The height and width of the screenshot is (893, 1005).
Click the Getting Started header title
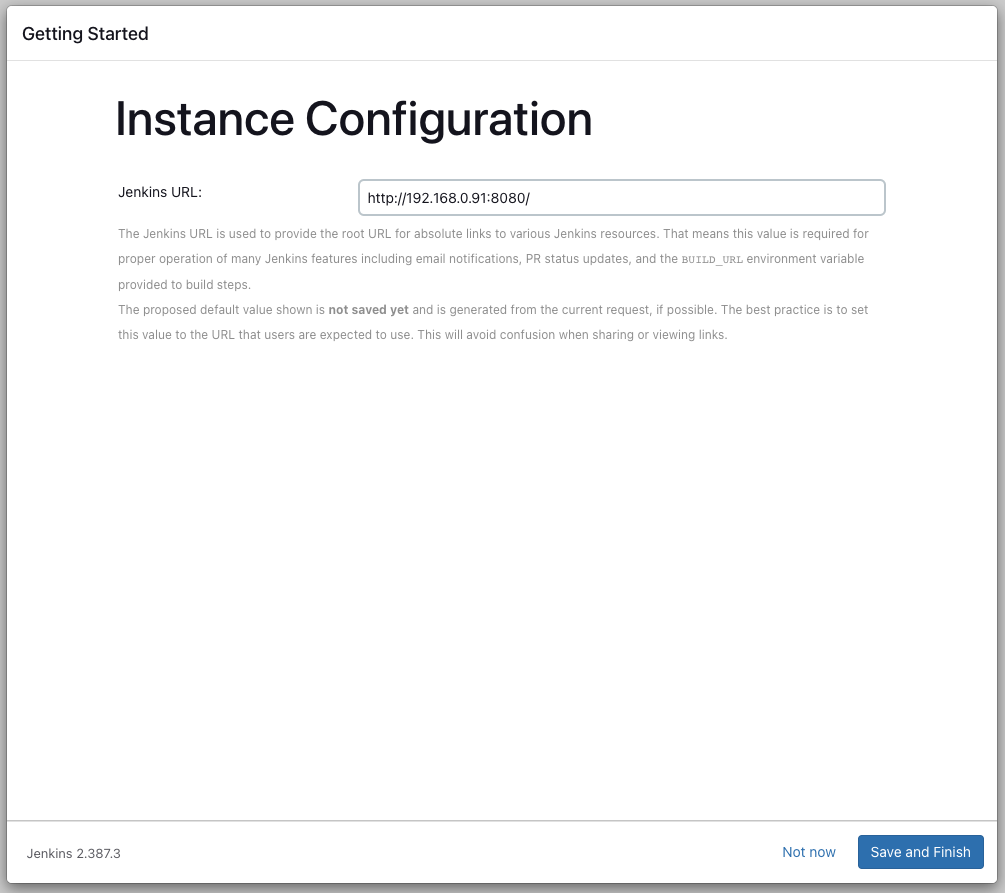85,34
